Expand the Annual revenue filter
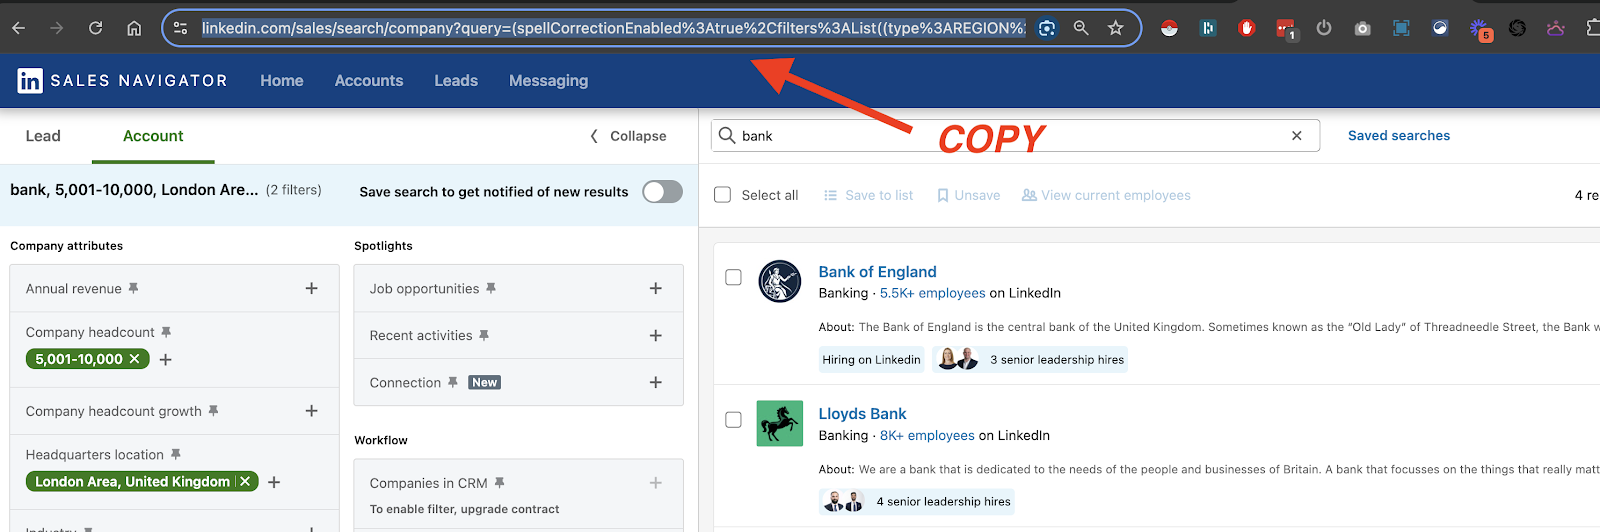 pyautogui.click(x=311, y=288)
